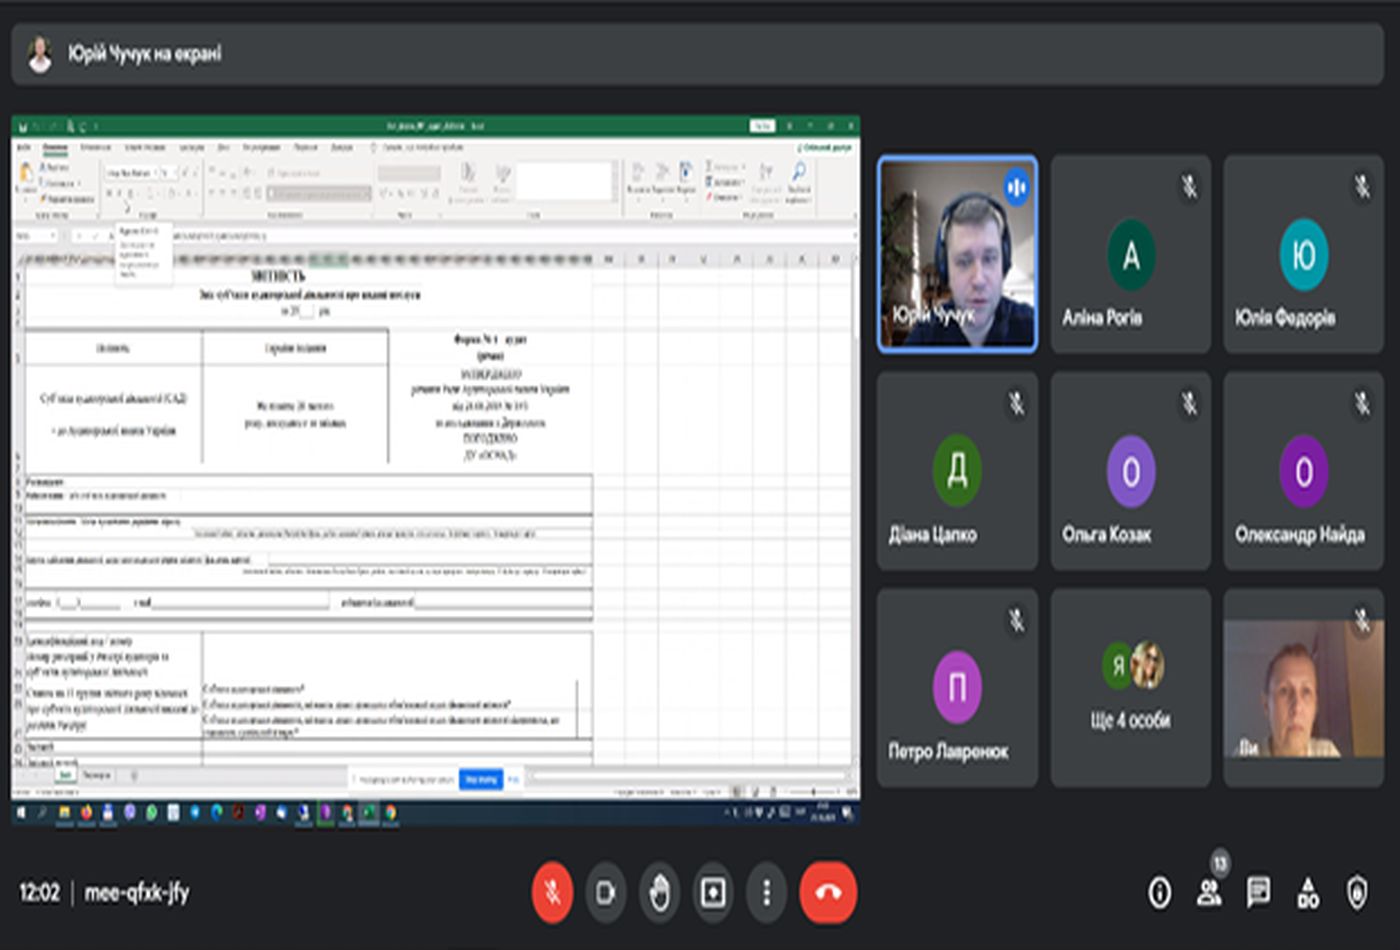Viewport: 1400px width, 950px height.
Task: Toggle the camera on or off
Action: click(606, 892)
